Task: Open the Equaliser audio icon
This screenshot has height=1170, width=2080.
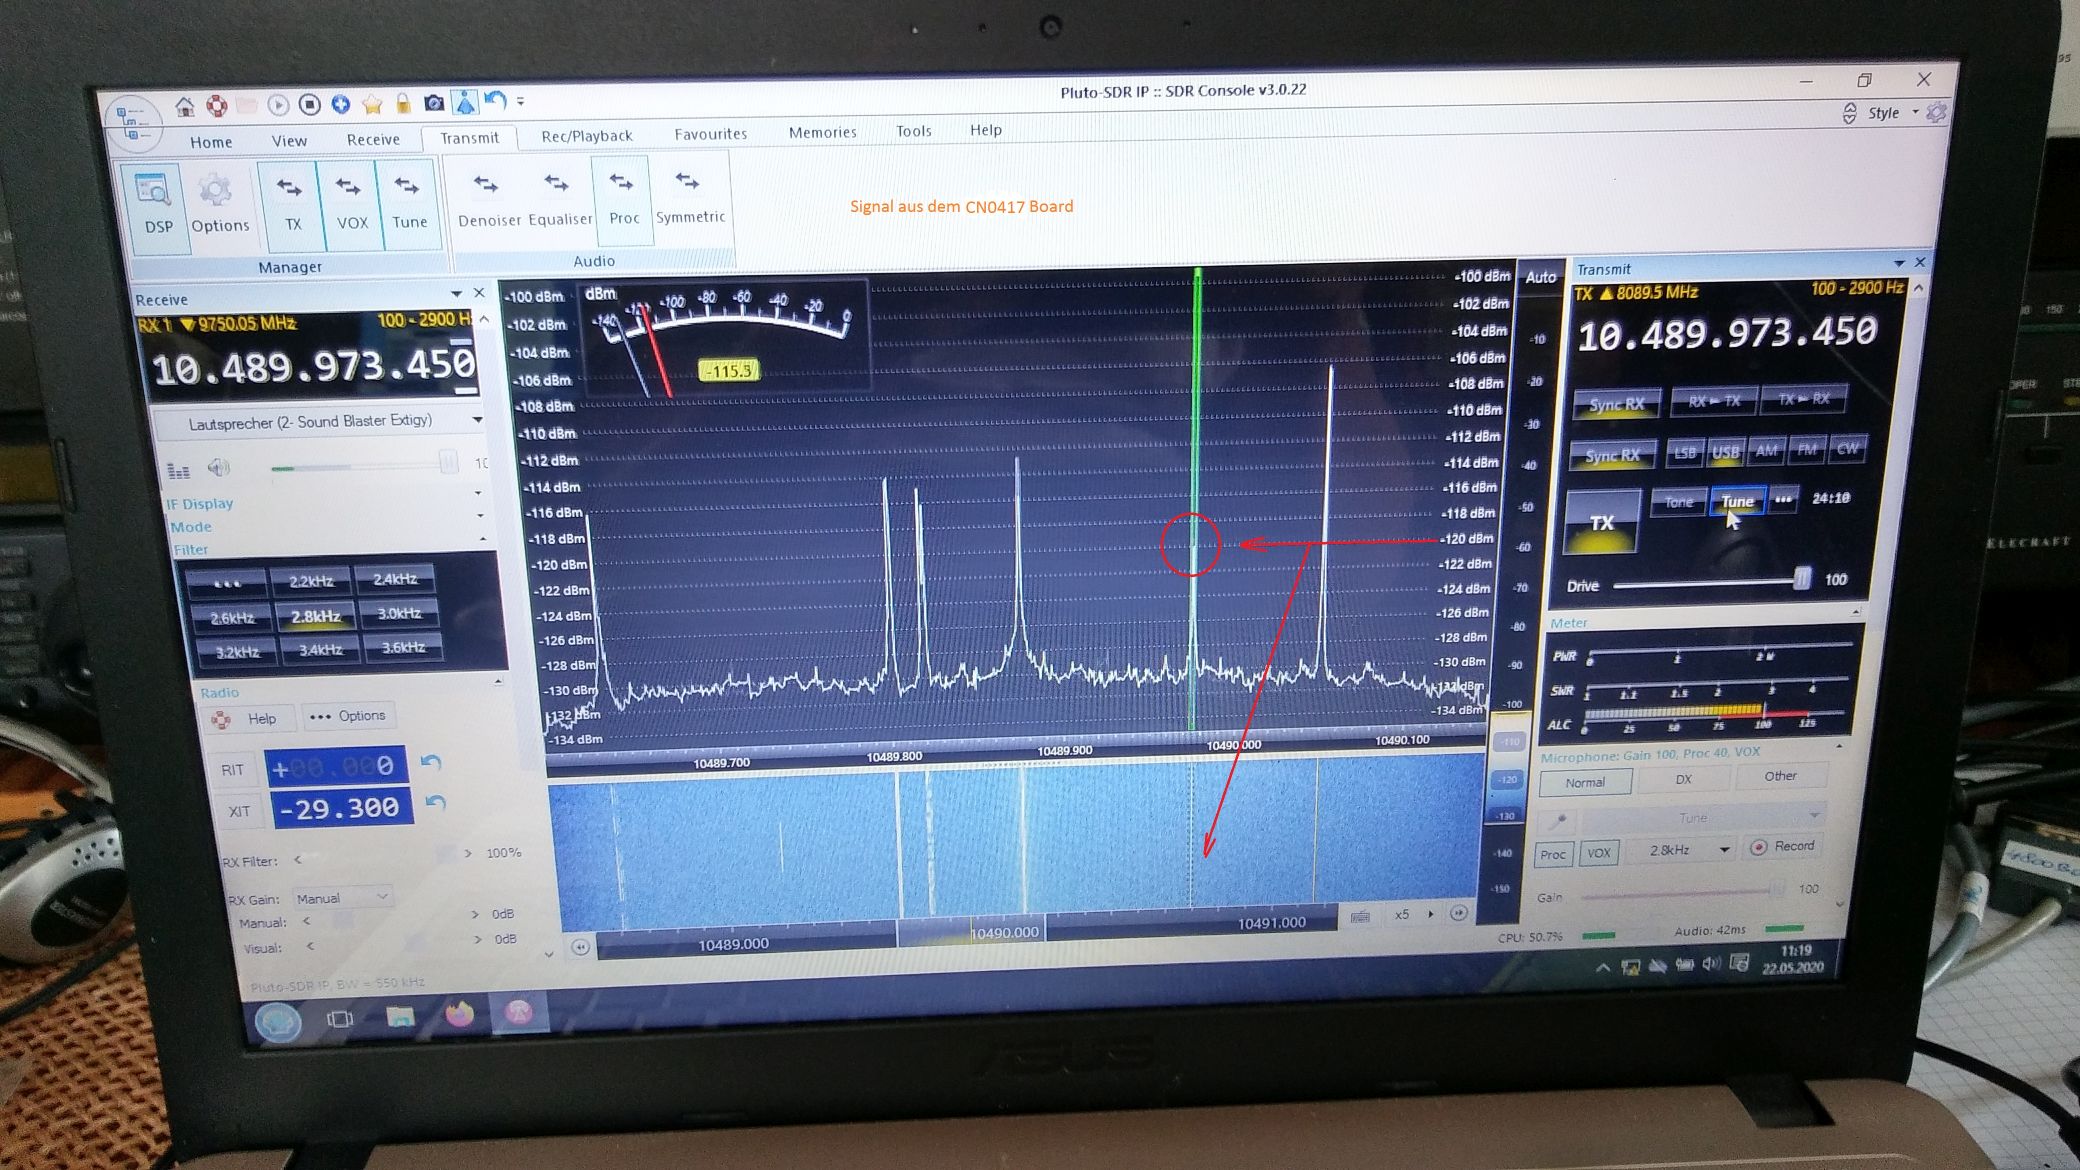Action: [559, 198]
